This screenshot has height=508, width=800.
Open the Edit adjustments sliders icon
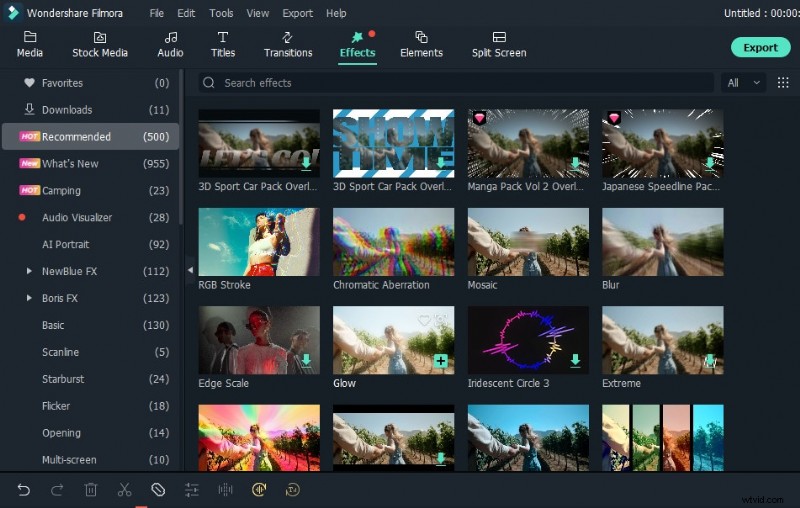click(x=192, y=490)
